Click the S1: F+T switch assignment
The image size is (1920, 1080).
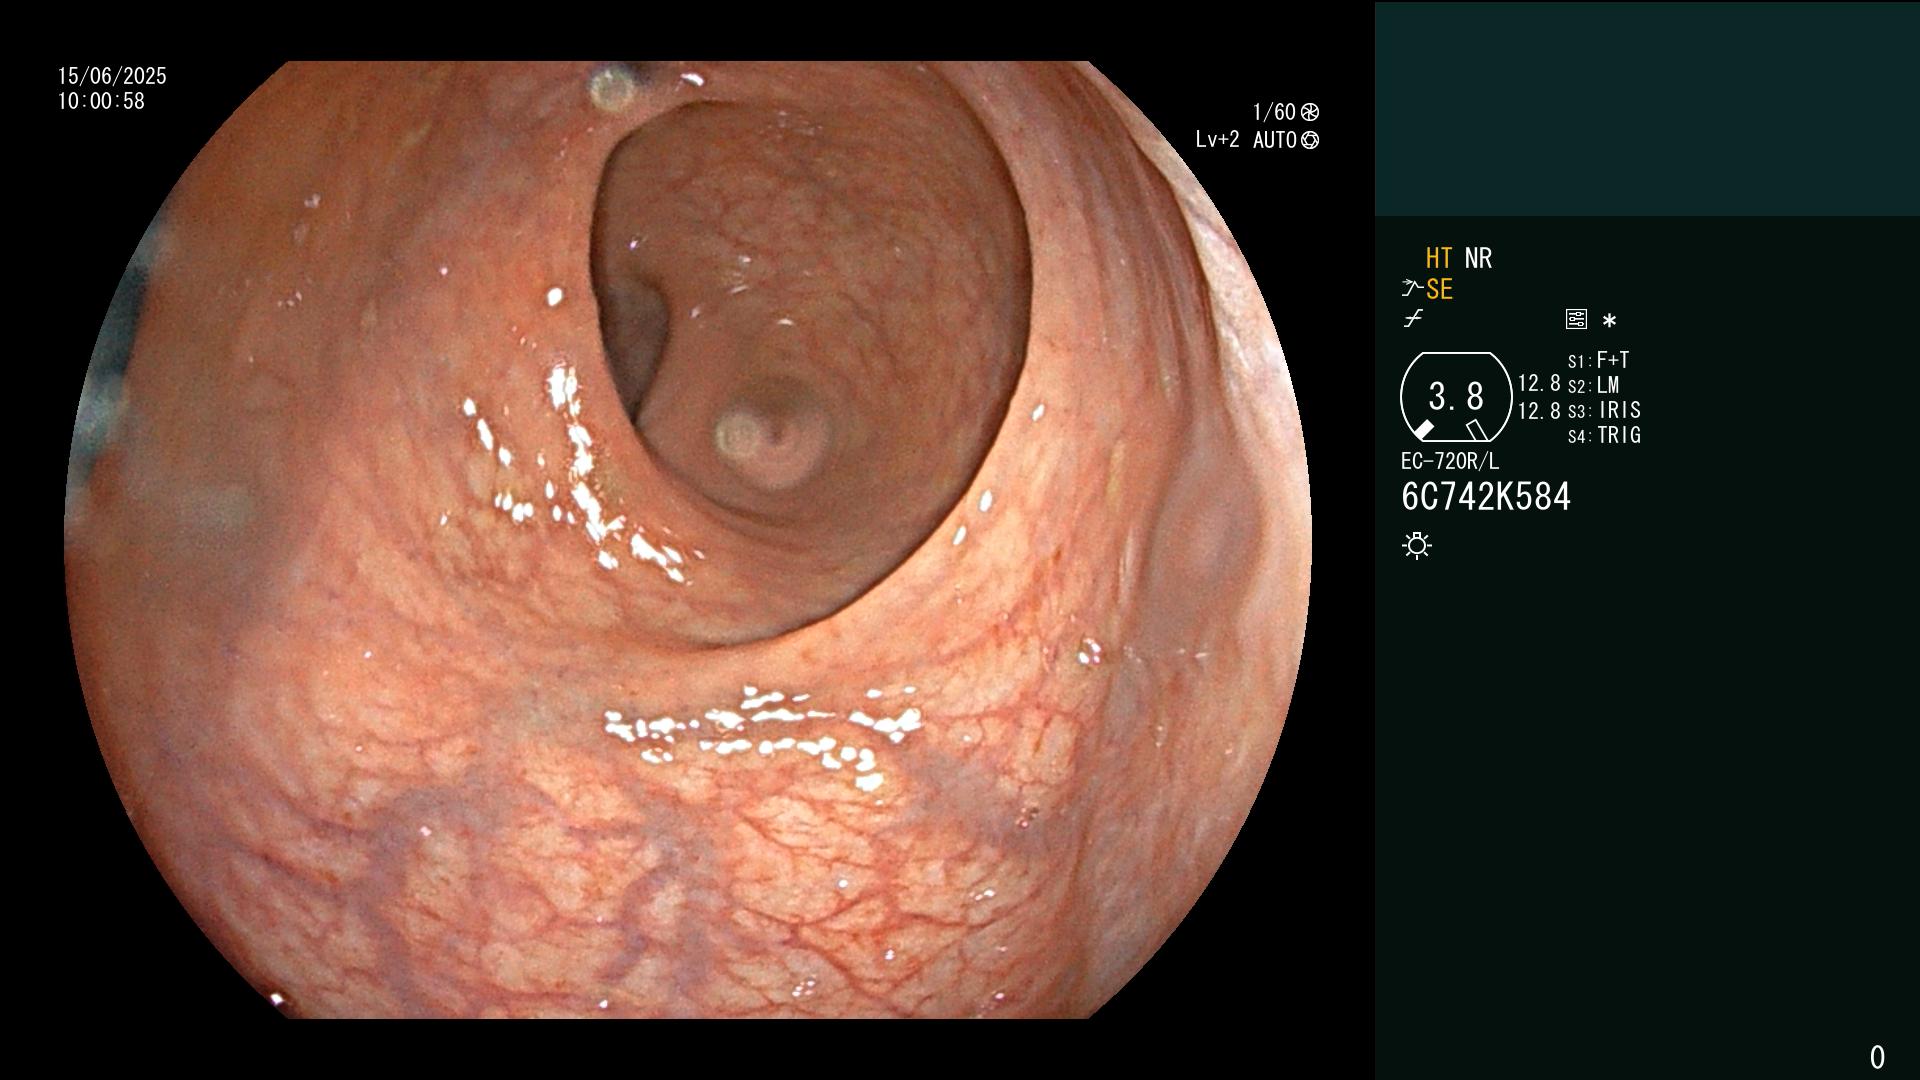click(1598, 360)
